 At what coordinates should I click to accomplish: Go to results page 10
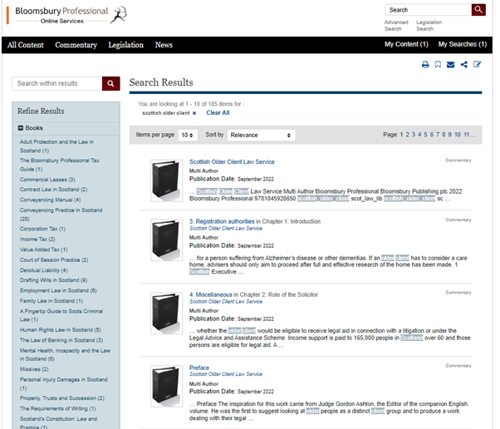457,135
